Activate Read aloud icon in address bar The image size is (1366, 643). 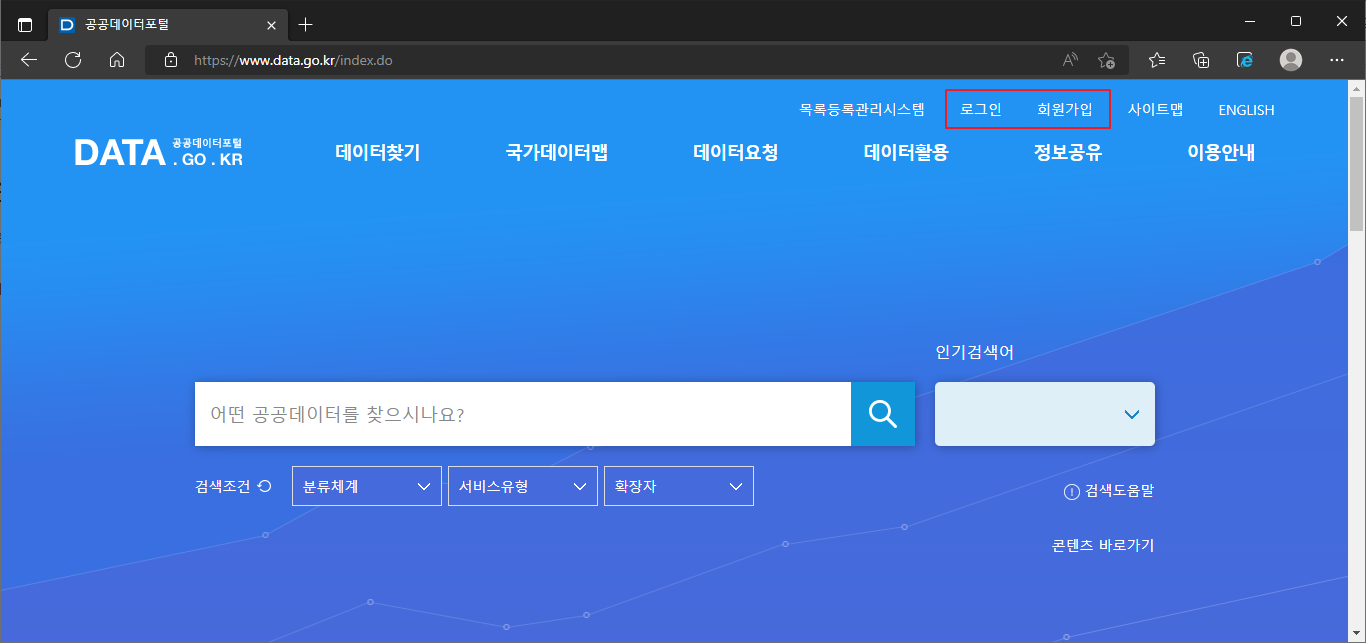[1070, 60]
